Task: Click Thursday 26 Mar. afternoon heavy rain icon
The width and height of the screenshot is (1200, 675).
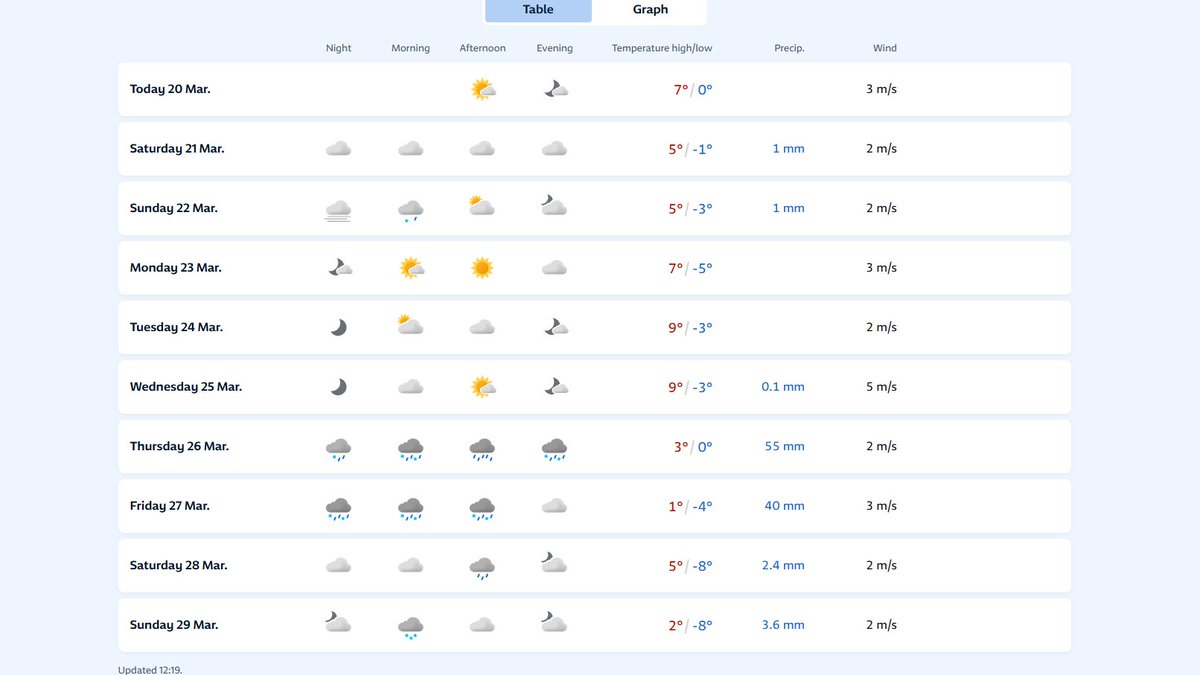Action: pos(483,449)
